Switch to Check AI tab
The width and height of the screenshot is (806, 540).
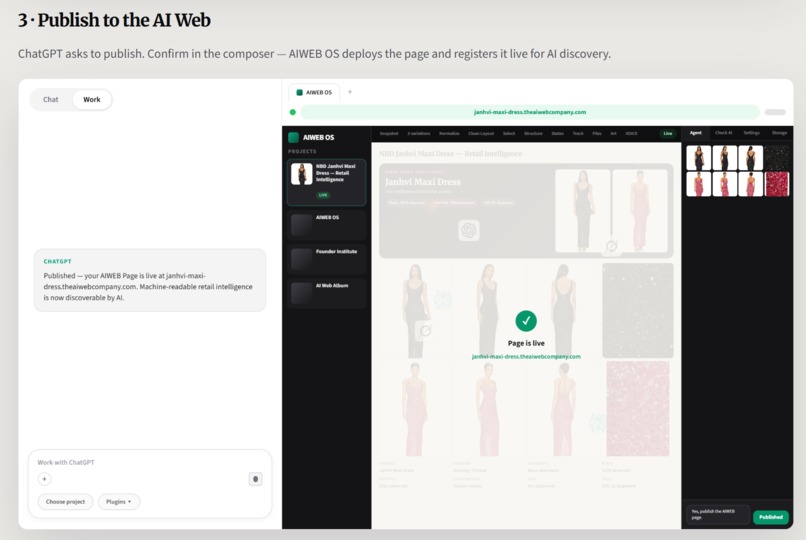tap(723, 133)
